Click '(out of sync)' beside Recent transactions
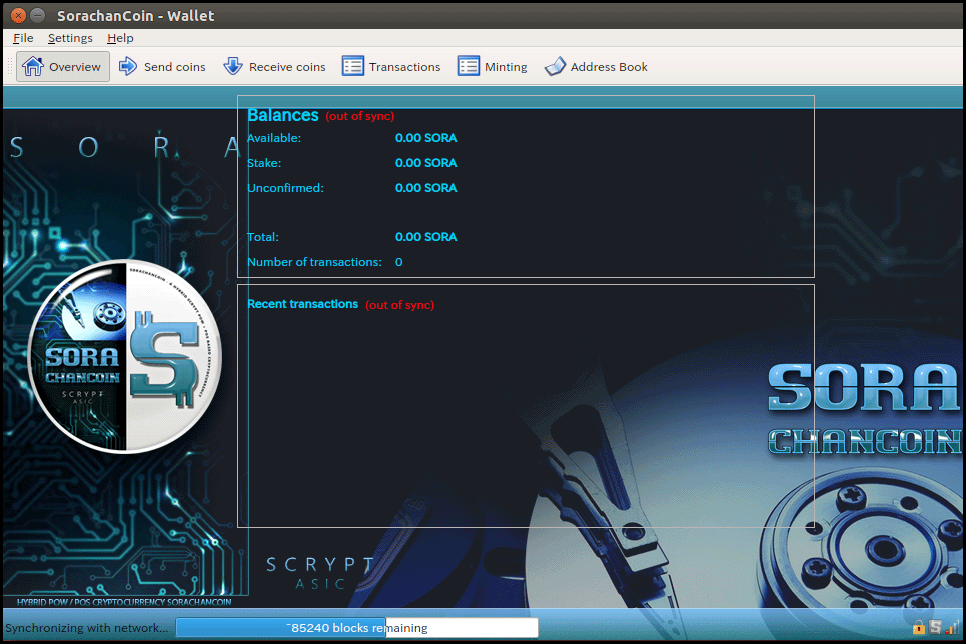The image size is (966, 644). pyautogui.click(x=400, y=305)
